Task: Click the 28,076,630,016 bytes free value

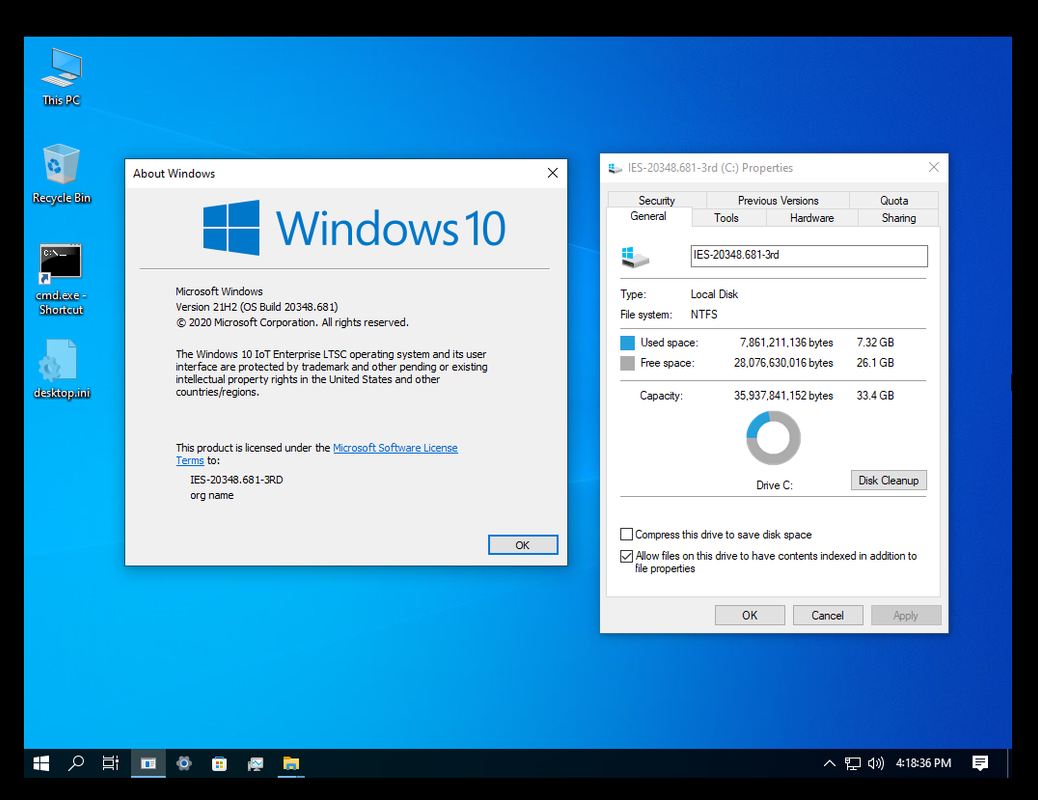Action: coord(784,363)
